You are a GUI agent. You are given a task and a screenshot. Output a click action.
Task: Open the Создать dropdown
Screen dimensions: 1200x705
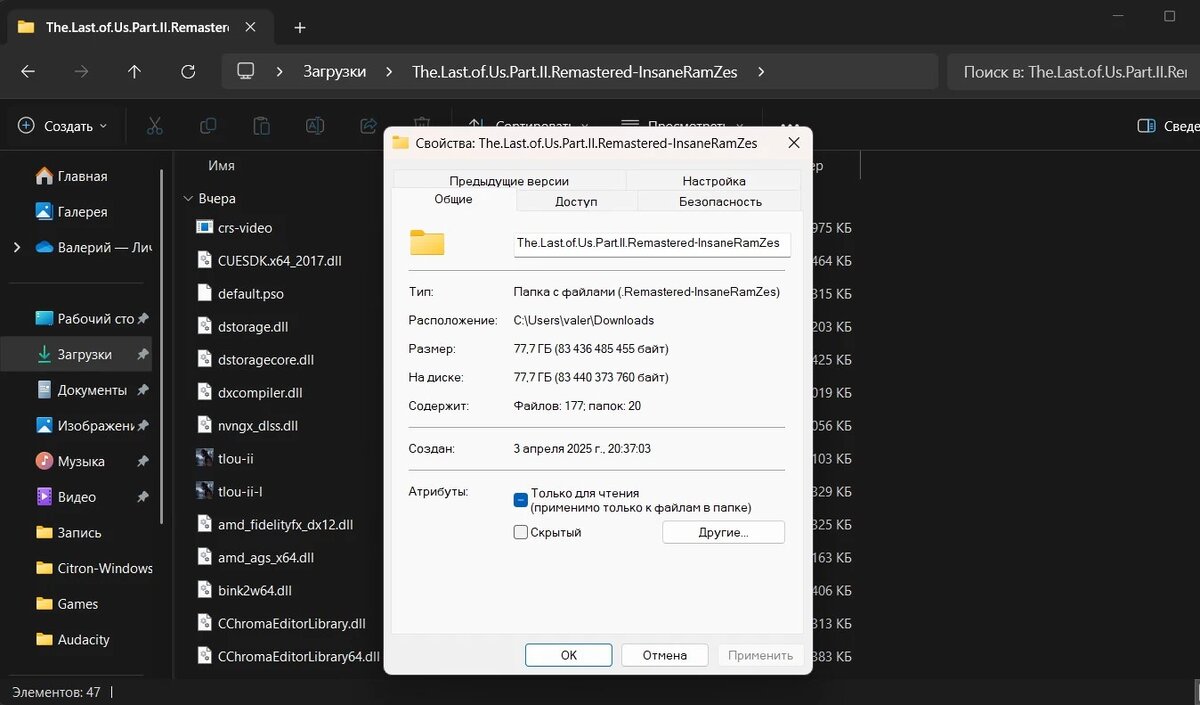[63, 126]
